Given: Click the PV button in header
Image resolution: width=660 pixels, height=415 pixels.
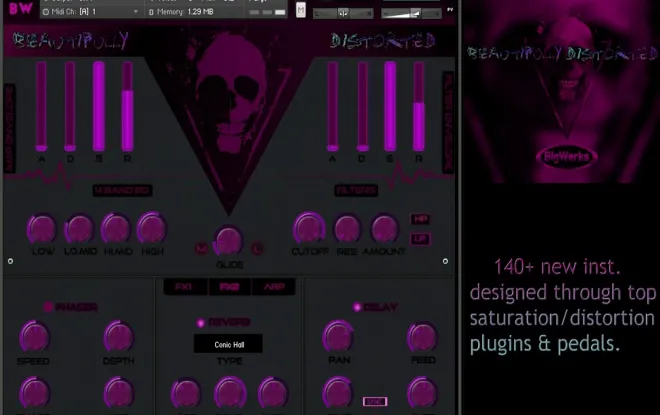Looking at the screenshot, I should coord(450,9).
